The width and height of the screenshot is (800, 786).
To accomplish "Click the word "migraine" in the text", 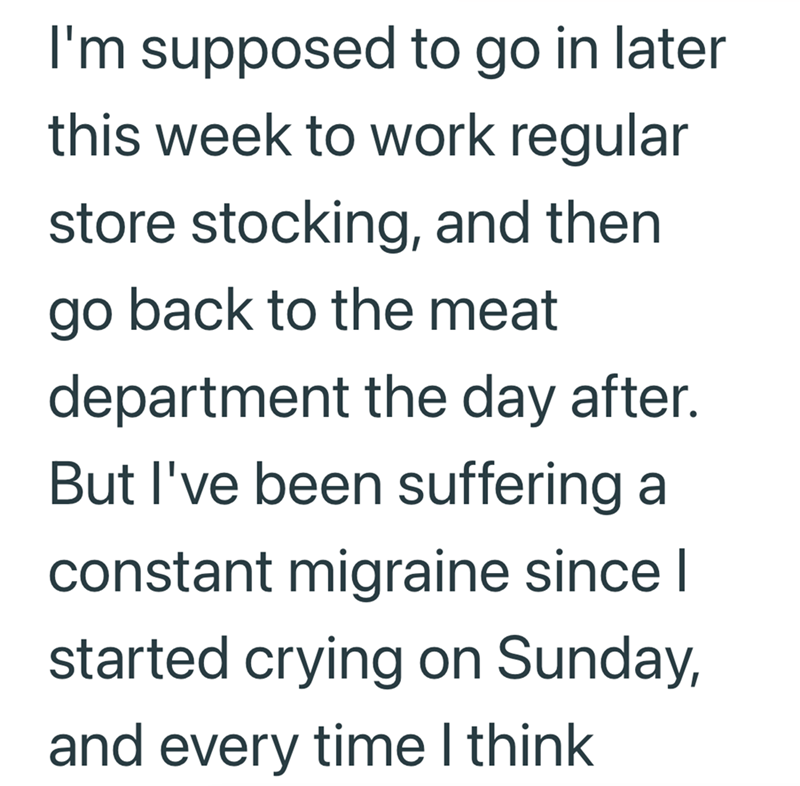I will [x=399, y=574].
